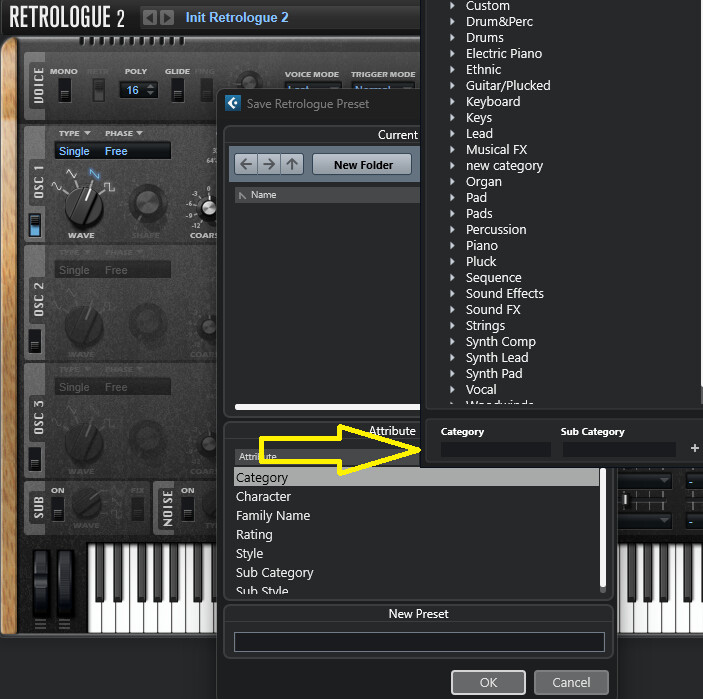703x699 pixels.
Task: Expand the Electric Piano category
Action: click(452, 53)
